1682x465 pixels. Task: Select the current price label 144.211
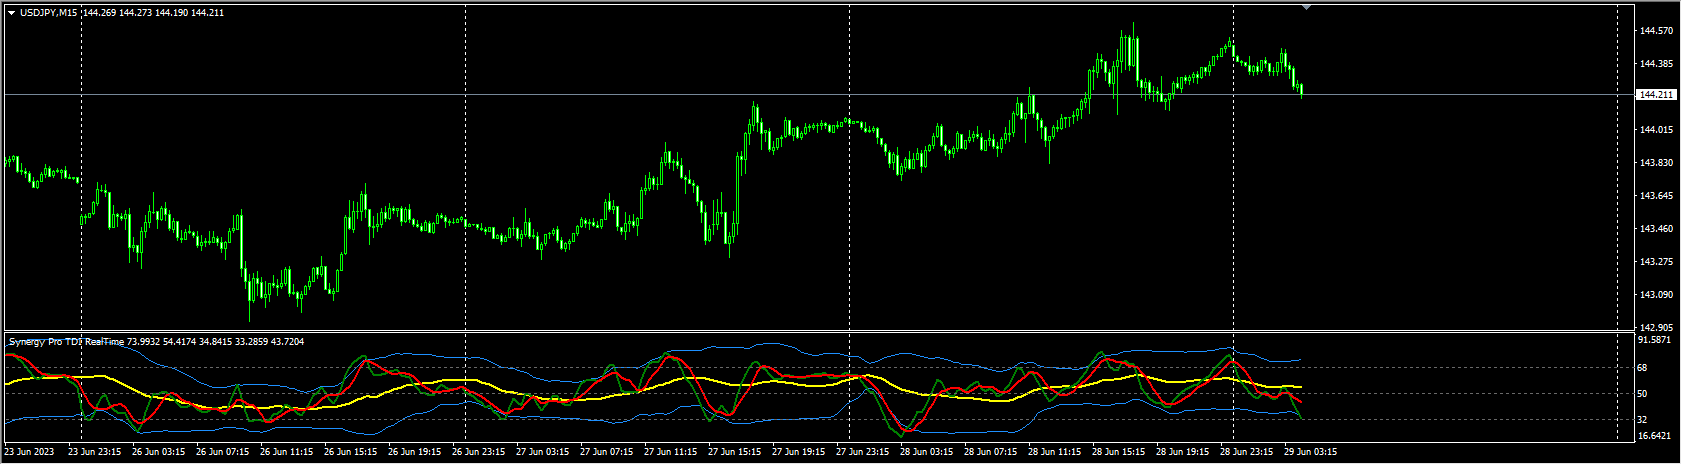coord(1656,95)
